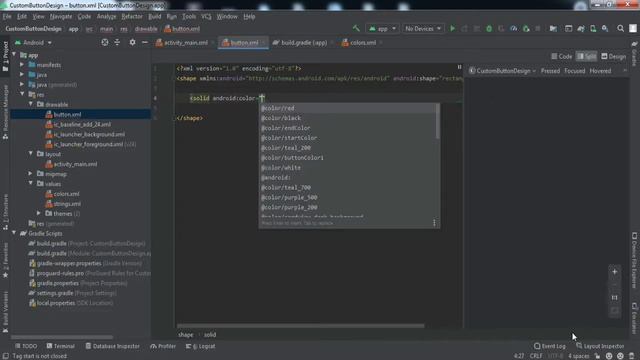Click the editor horizontal scrollbar
Screen dimensions: 640x360
pyautogui.click(x=300, y=326)
